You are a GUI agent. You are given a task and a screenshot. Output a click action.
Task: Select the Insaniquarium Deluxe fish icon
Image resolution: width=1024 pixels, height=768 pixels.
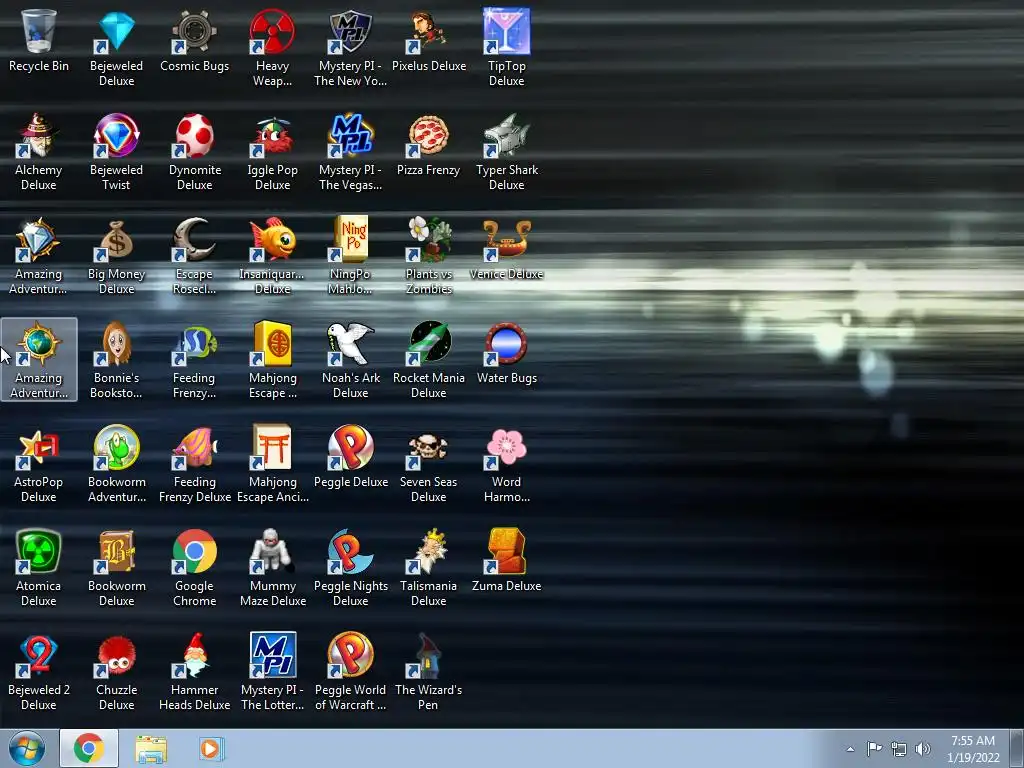click(272, 239)
